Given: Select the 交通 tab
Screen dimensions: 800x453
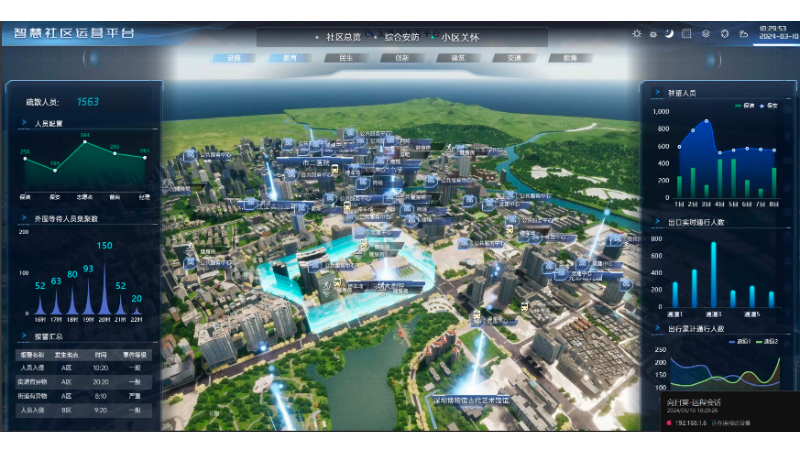Looking at the screenshot, I should pyautogui.click(x=514, y=58).
